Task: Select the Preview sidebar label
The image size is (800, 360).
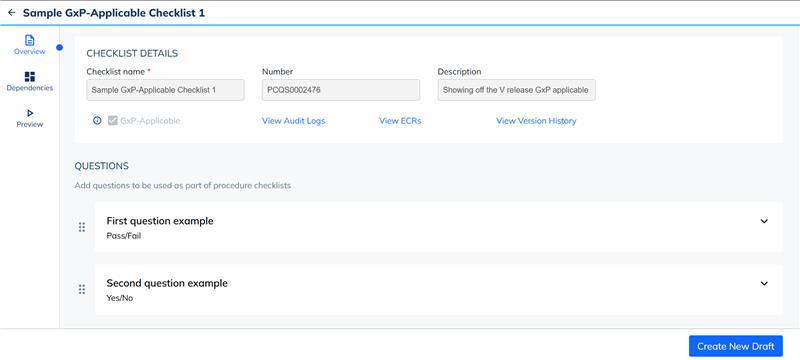Action: click(30, 124)
